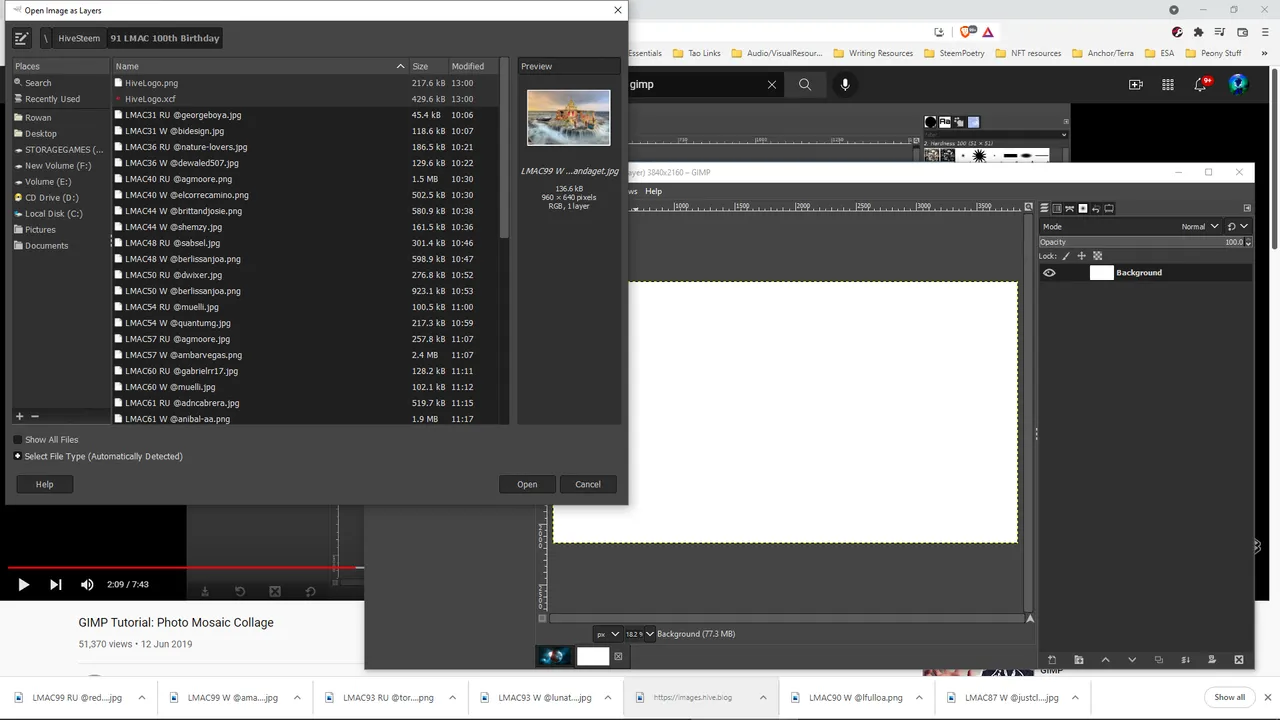Close the white image tab in GIMP
The width and height of the screenshot is (1280, 720).
[618, 657]
